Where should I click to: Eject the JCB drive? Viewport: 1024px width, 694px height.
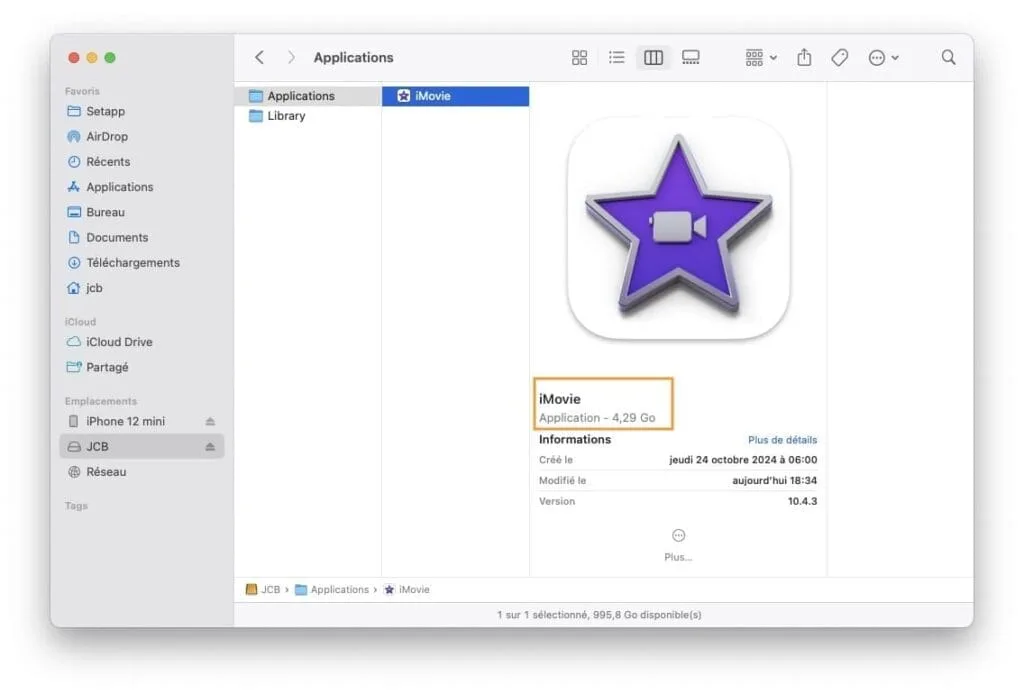210,447
